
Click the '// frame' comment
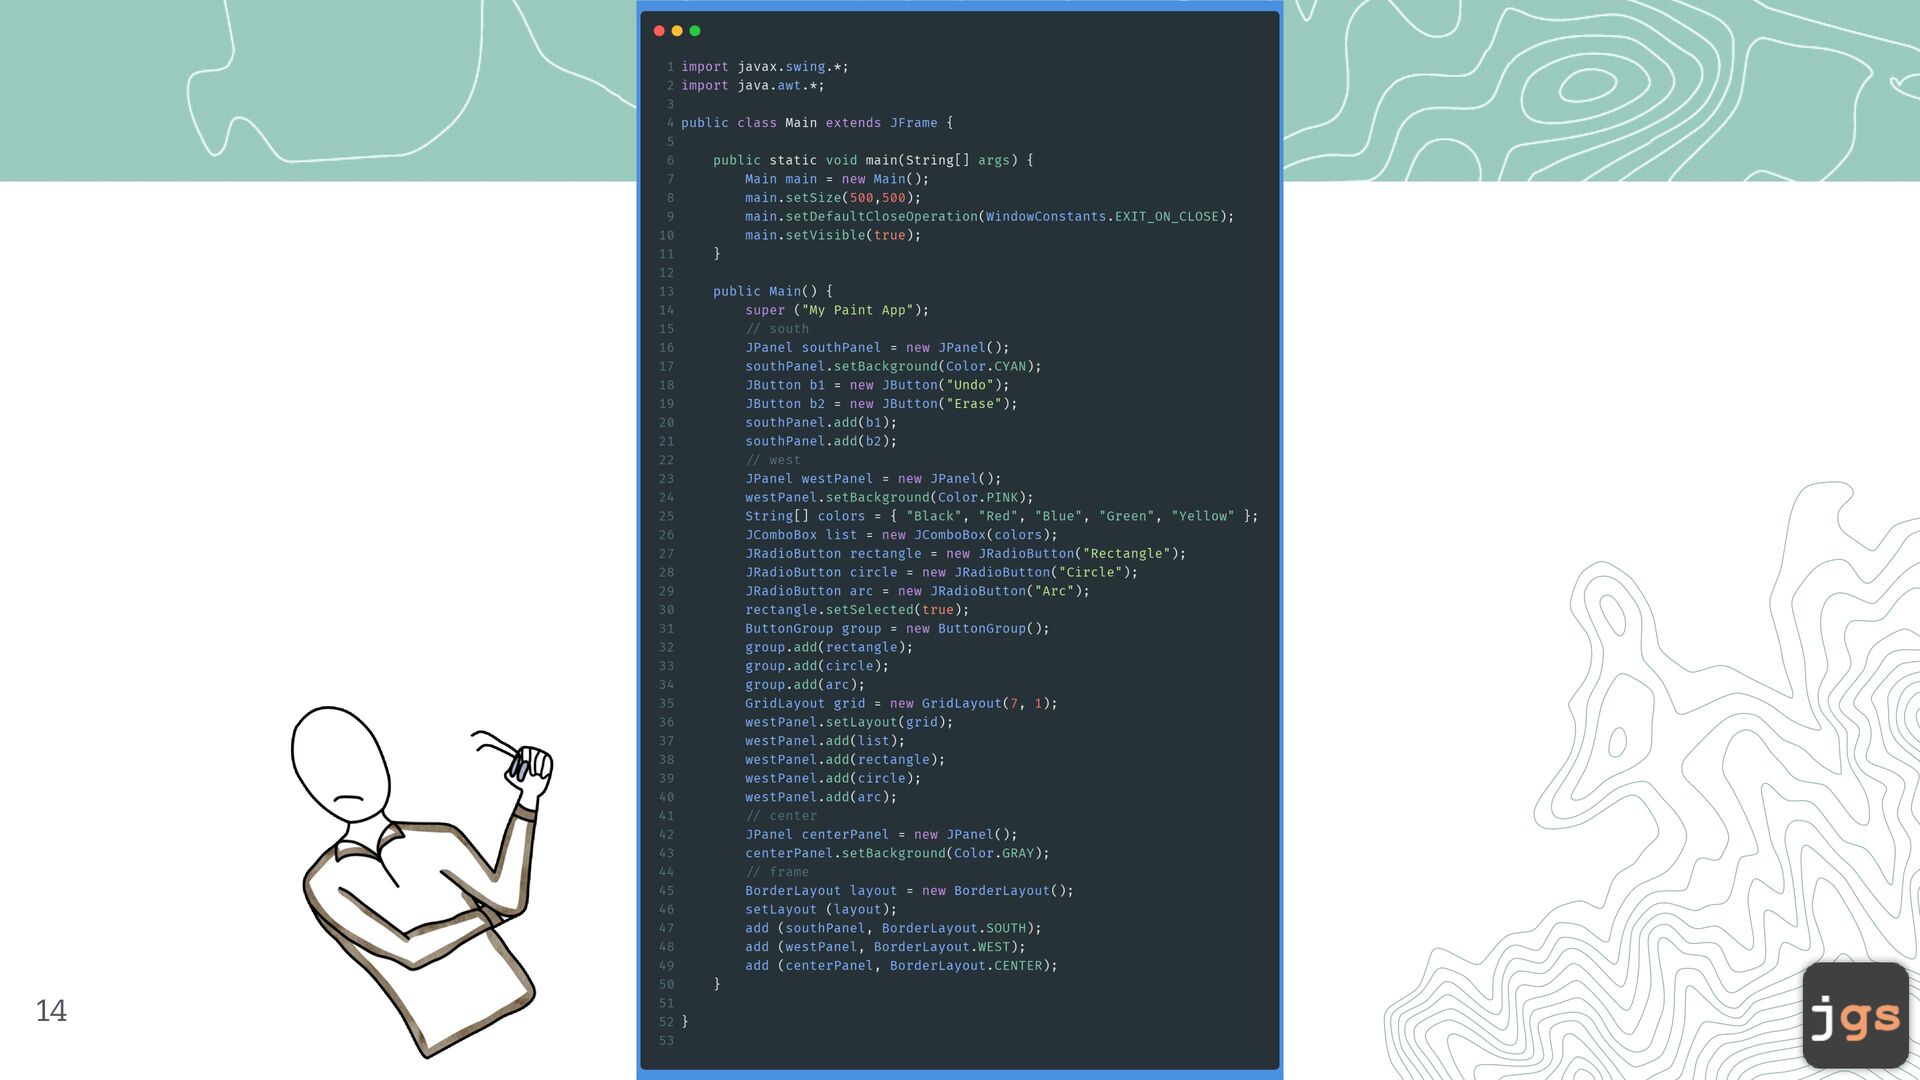[777, 873]
